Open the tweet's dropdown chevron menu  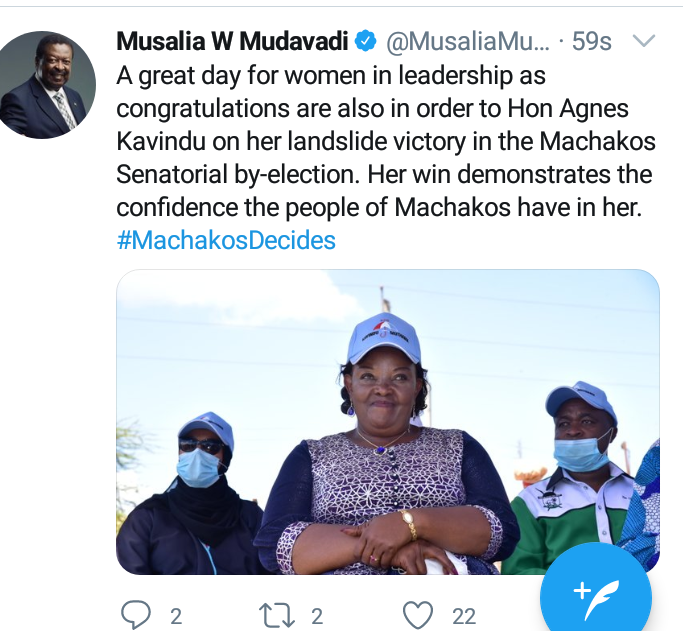pos(643,41)
